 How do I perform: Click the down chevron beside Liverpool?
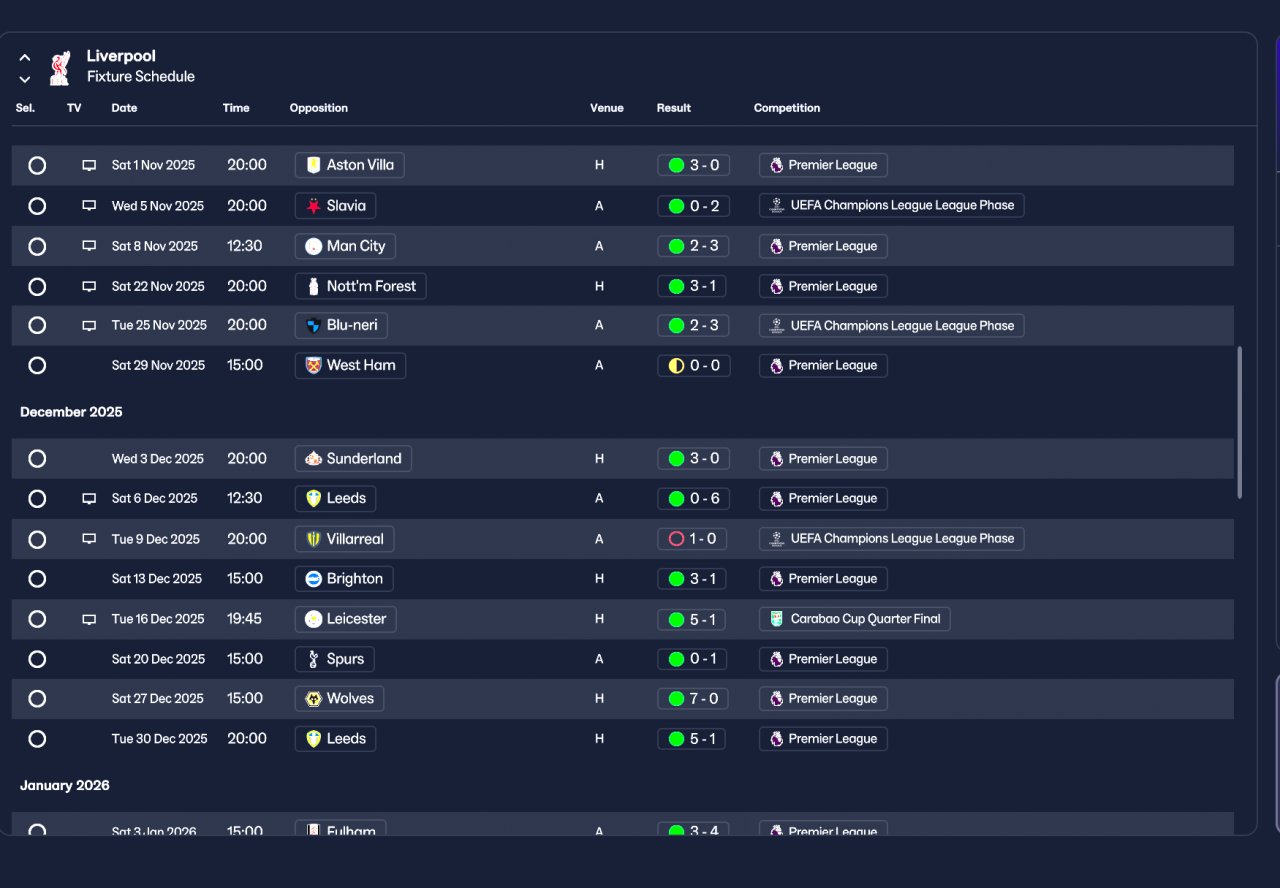click(25, 79)
